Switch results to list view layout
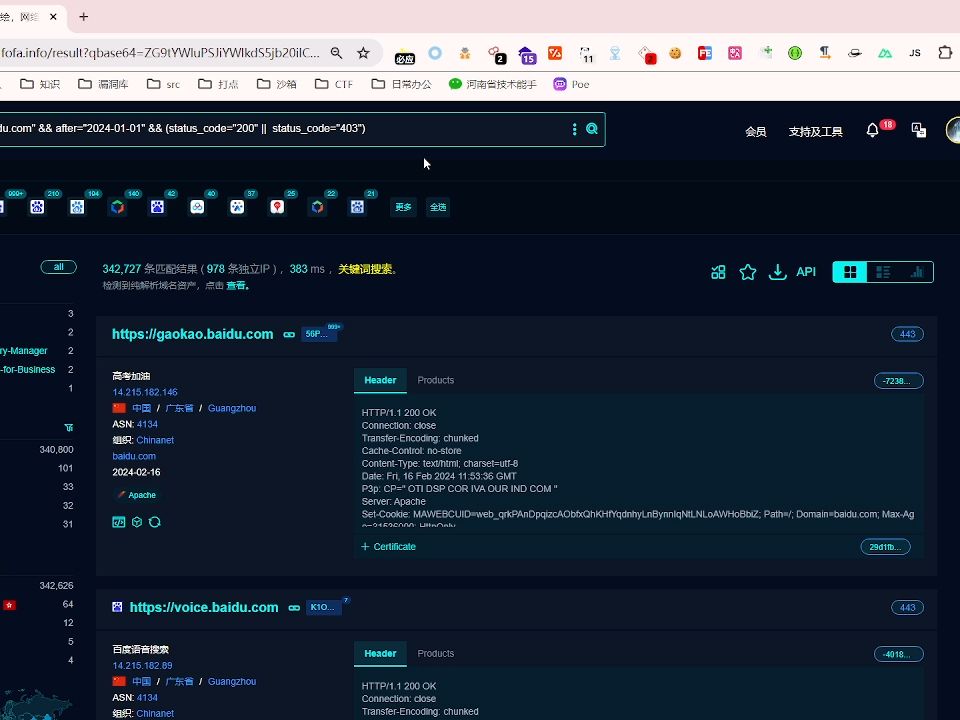The height and width of the screenshot is (720, 960). pyautogui.click(x=883, y=271)
